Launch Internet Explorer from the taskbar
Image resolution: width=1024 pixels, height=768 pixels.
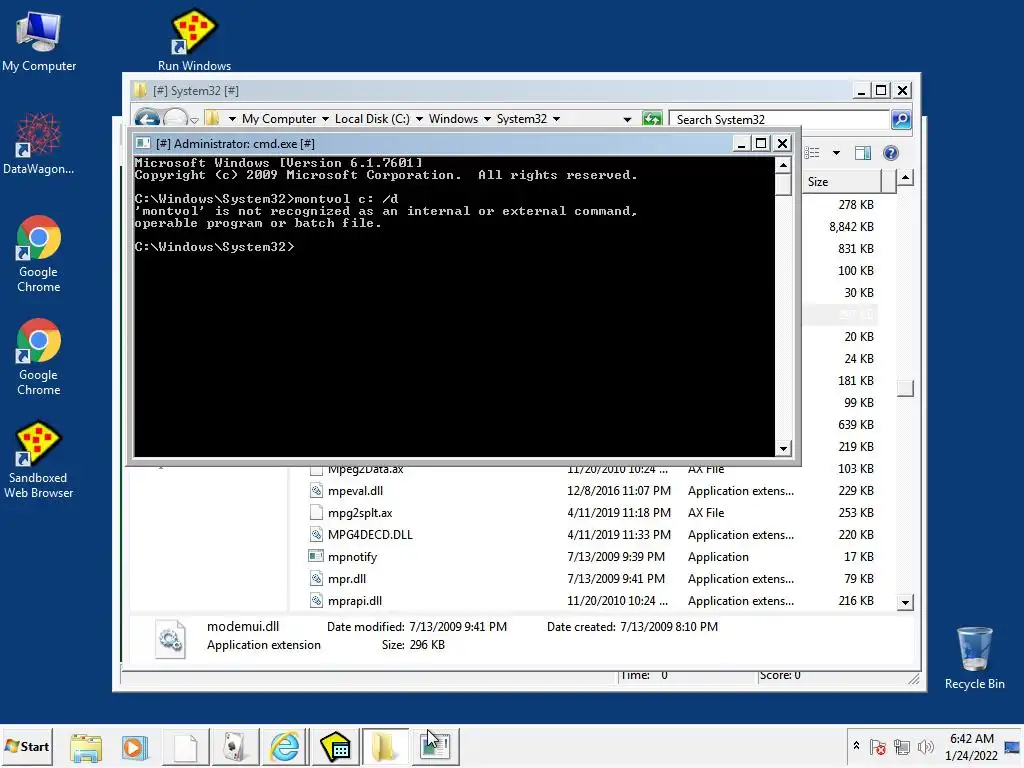pyautogui.click(x=285, y=746)
